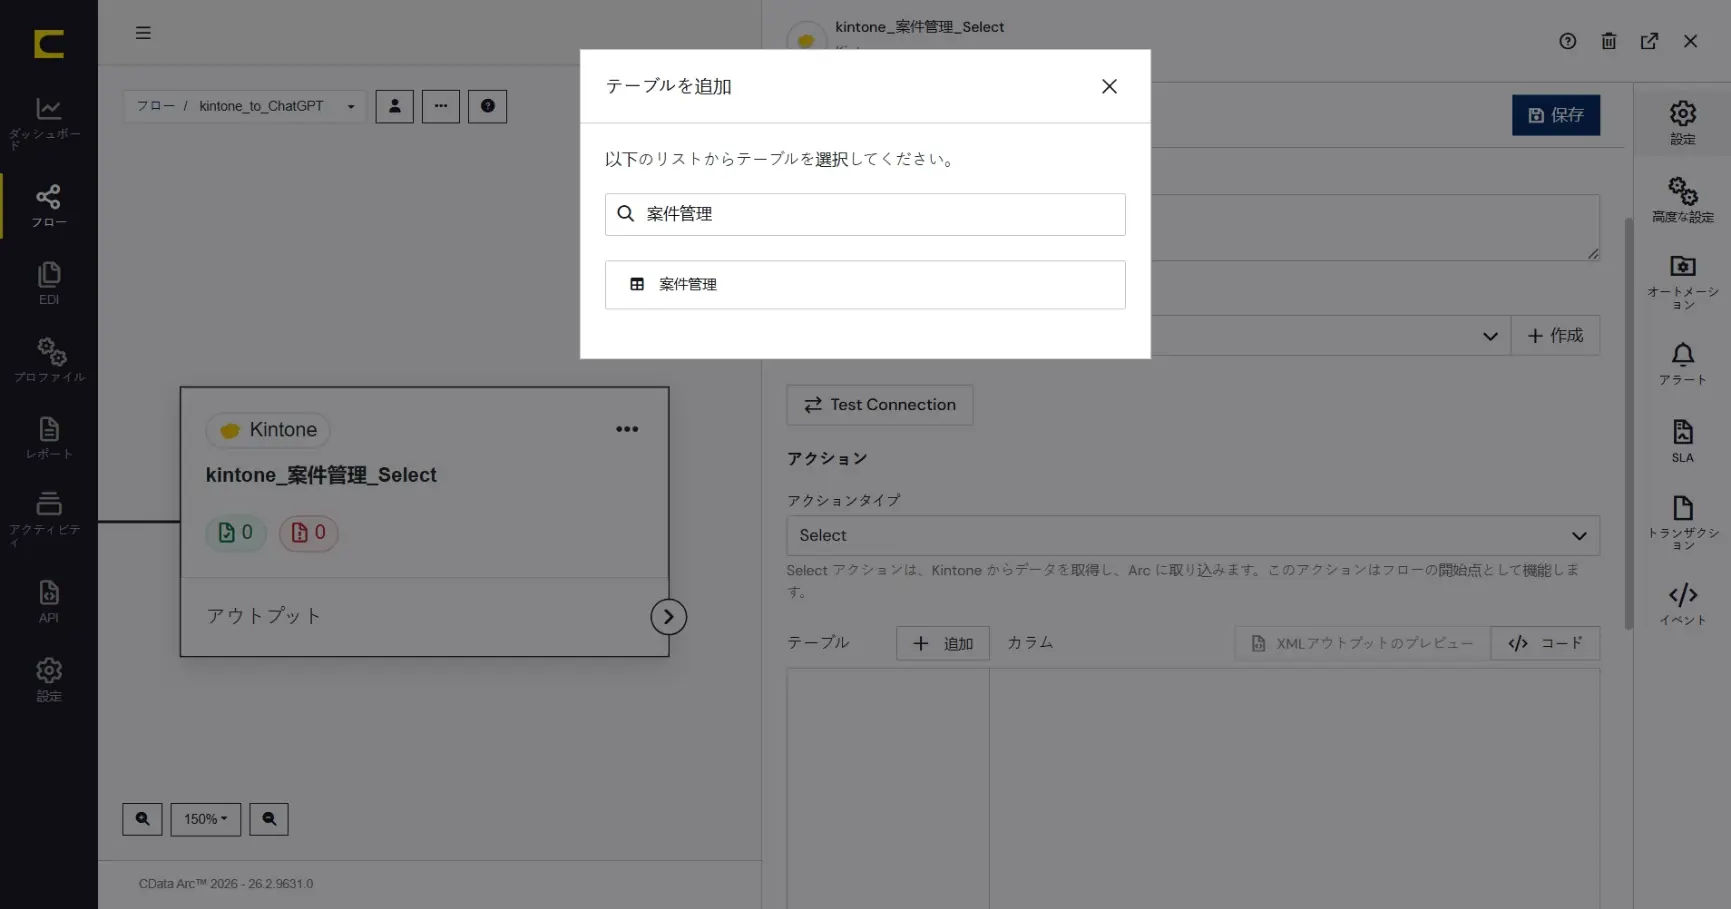
Task: Click the 追加 add table button
Action: [x=942, y=643]
